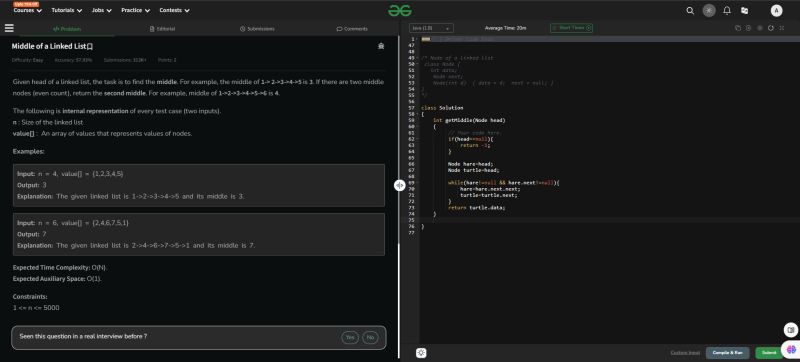
Task: Click the Custom Input link
Action: (685, 353)
